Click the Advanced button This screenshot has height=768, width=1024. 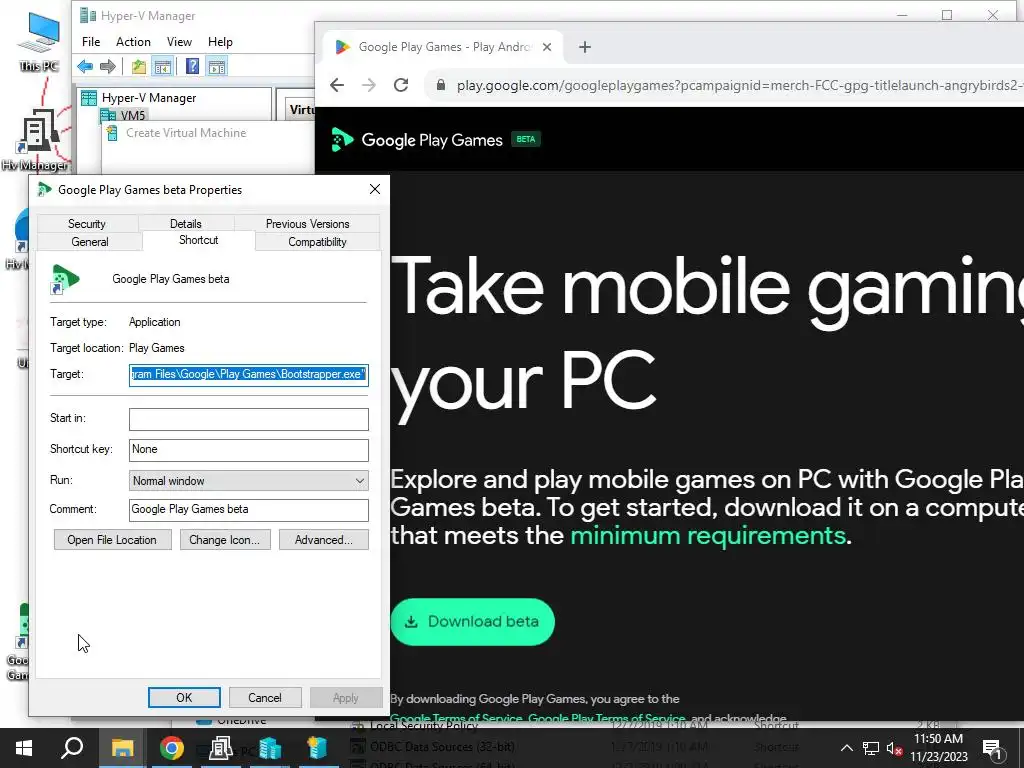pyautogui.click(x=323, y=539)
